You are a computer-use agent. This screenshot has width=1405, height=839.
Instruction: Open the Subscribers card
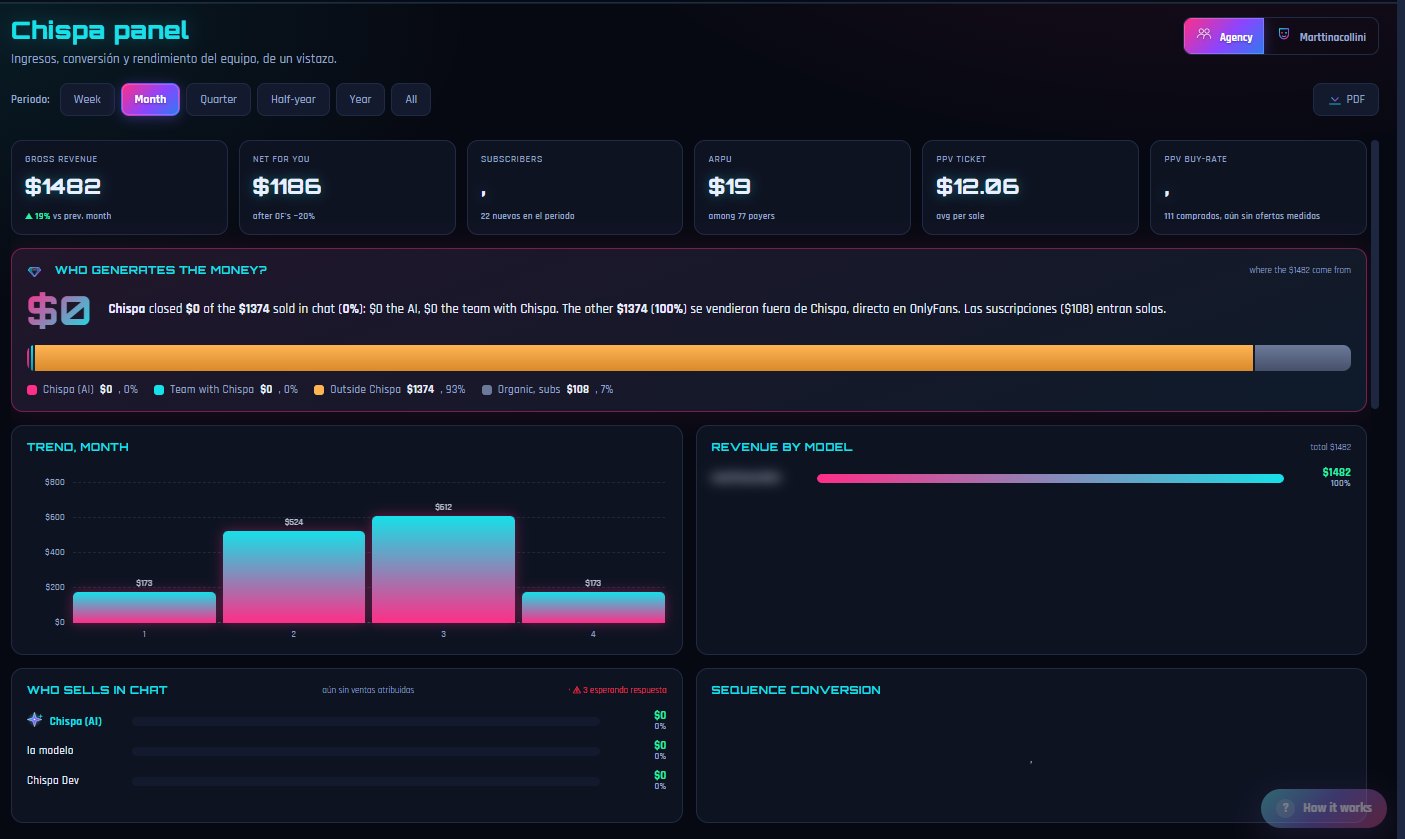(x=575, y=188)
